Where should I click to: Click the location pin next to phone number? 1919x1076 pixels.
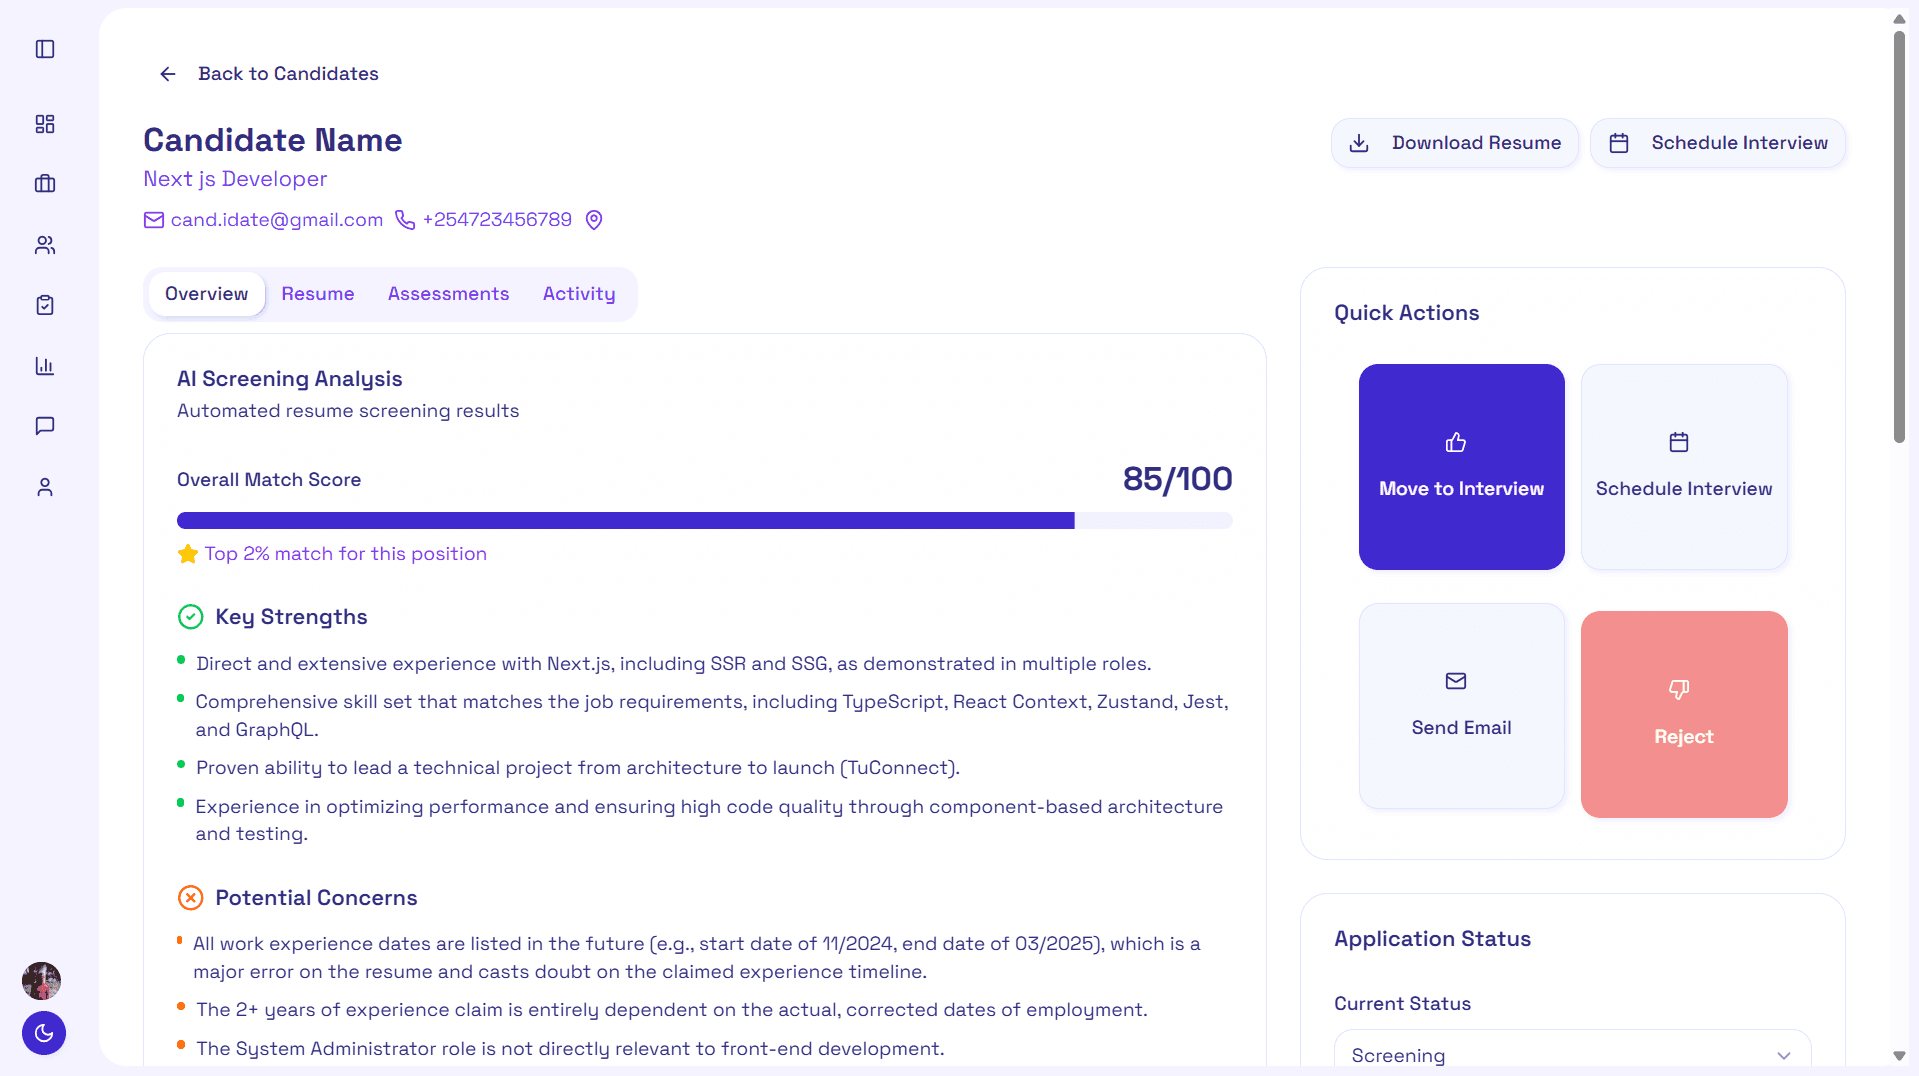pos(594,219)
